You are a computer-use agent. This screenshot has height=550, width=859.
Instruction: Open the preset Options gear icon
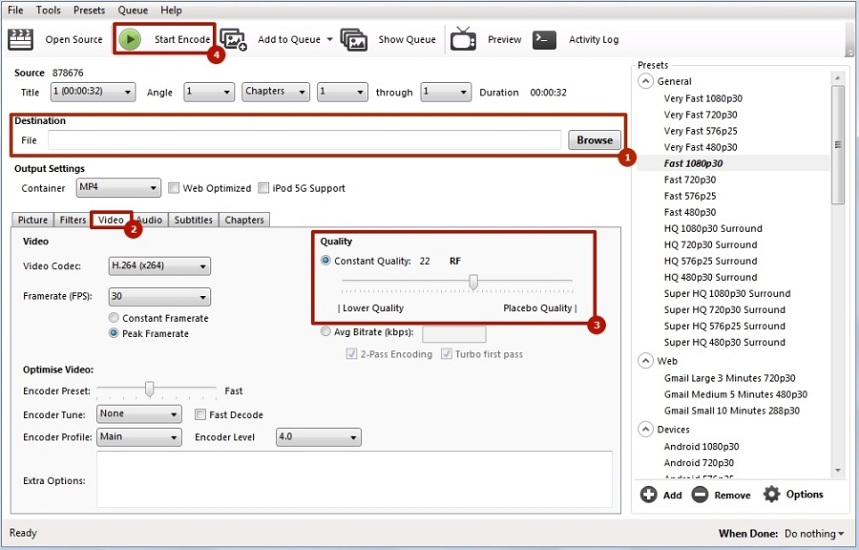pos(771,494)
